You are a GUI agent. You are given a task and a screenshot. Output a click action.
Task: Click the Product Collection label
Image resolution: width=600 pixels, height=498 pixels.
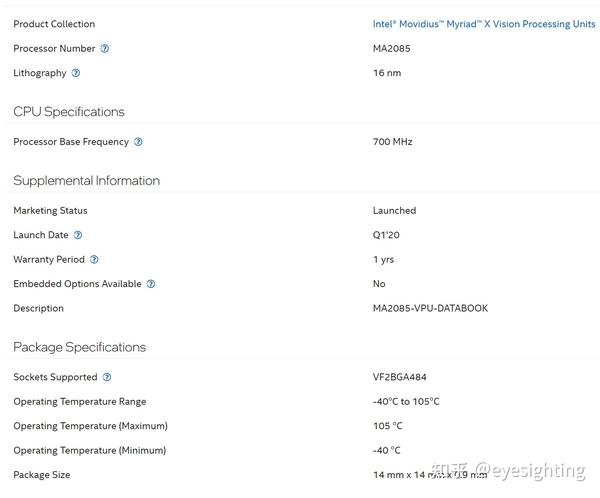pyautogui.click(x=54, y=24)
